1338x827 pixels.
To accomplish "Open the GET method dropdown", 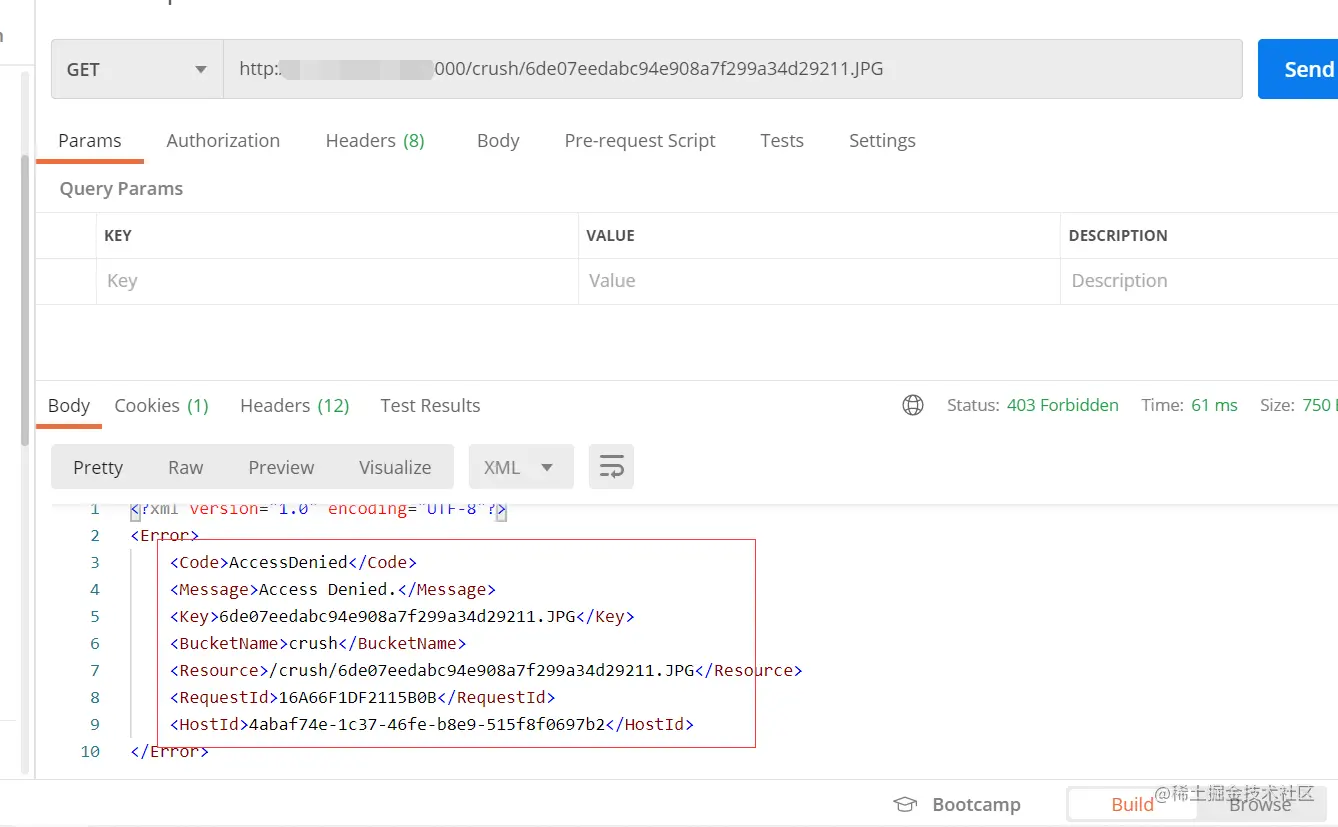I will pos(137,70).
